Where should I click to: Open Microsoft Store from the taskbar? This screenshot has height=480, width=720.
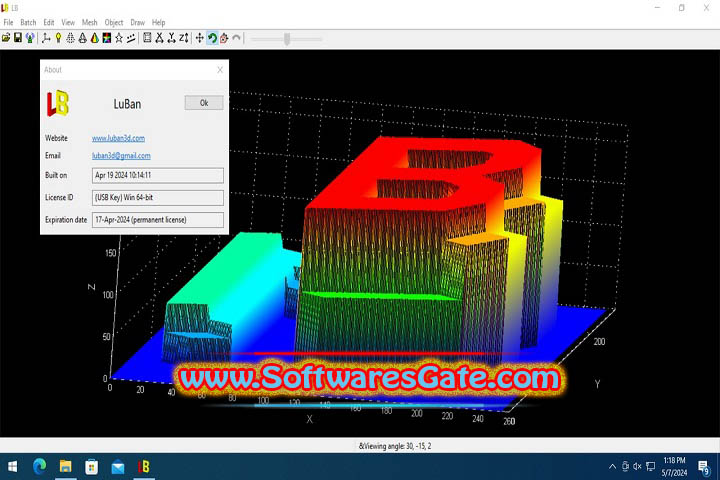91,467
